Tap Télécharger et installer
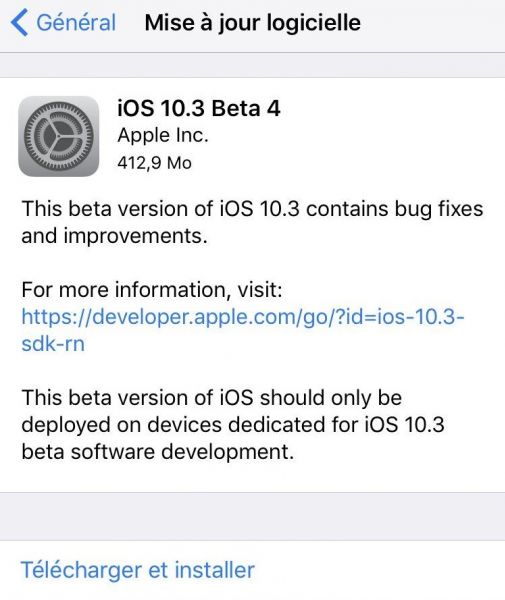 (x=137, y=570)
